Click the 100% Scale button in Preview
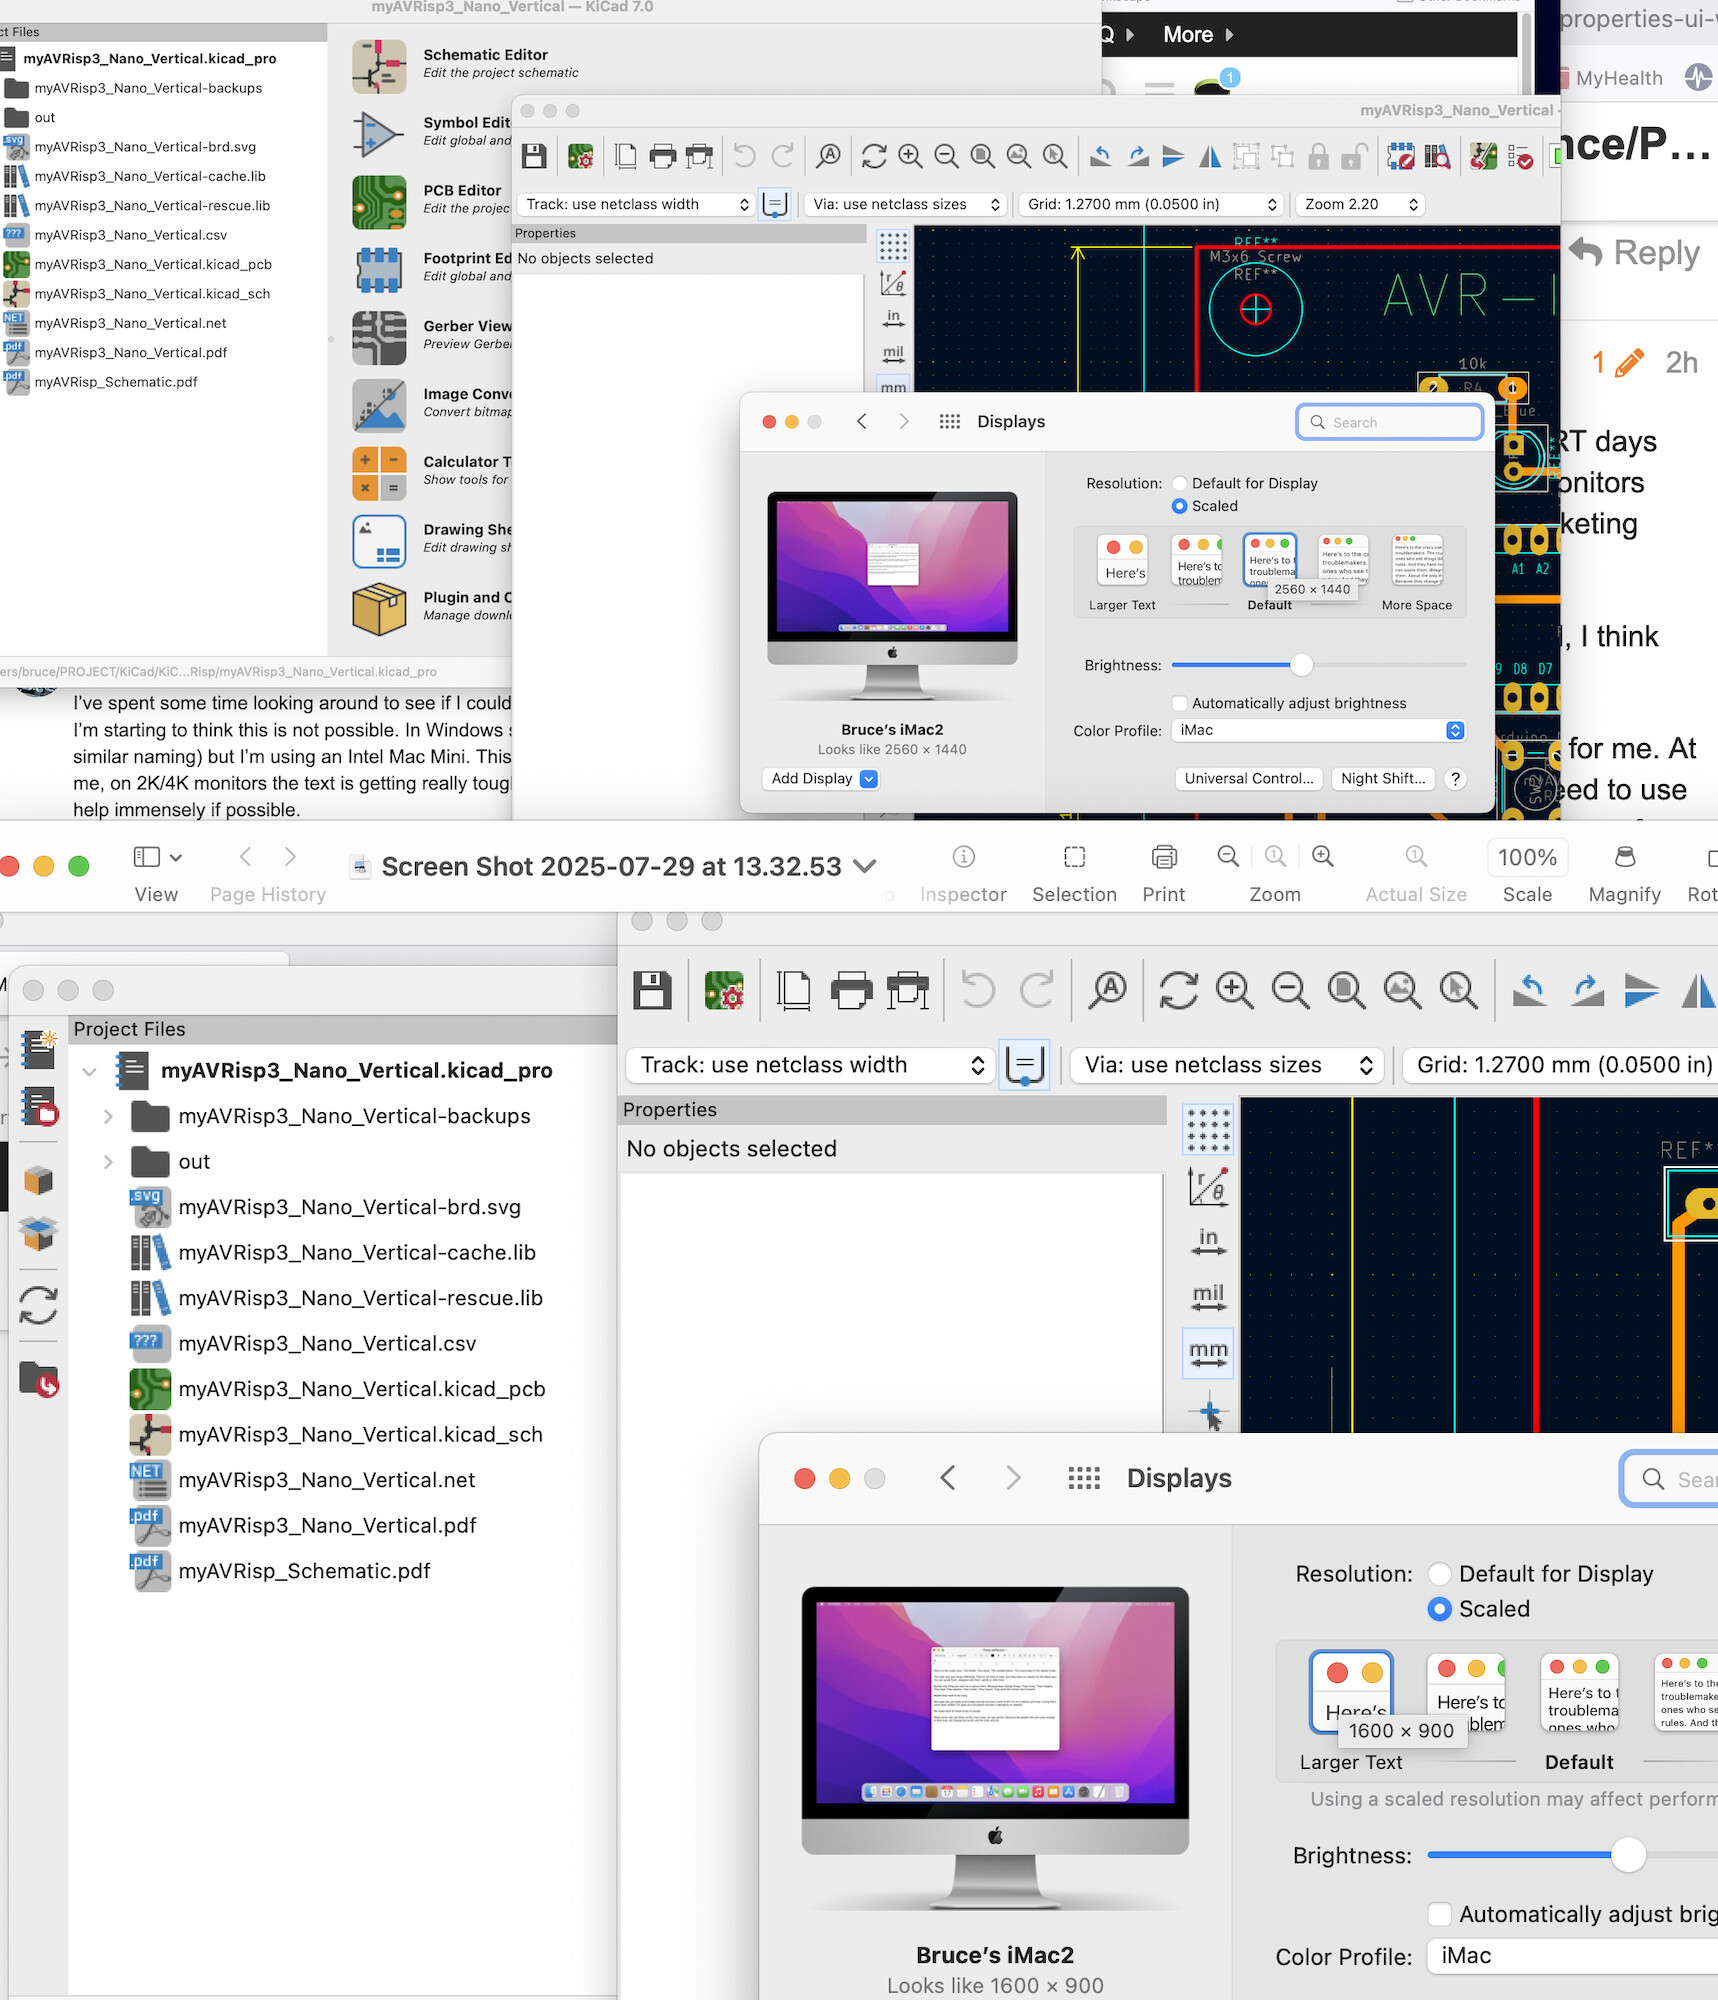 point(1527,858)
